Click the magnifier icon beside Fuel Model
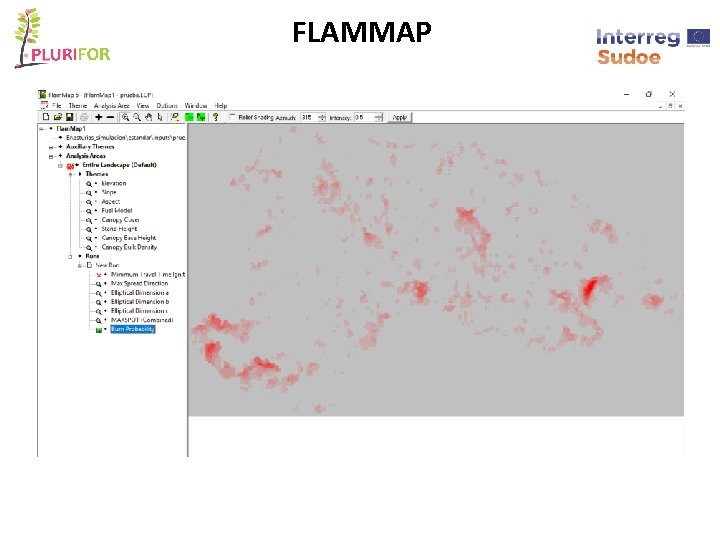 tap(89, 211)
